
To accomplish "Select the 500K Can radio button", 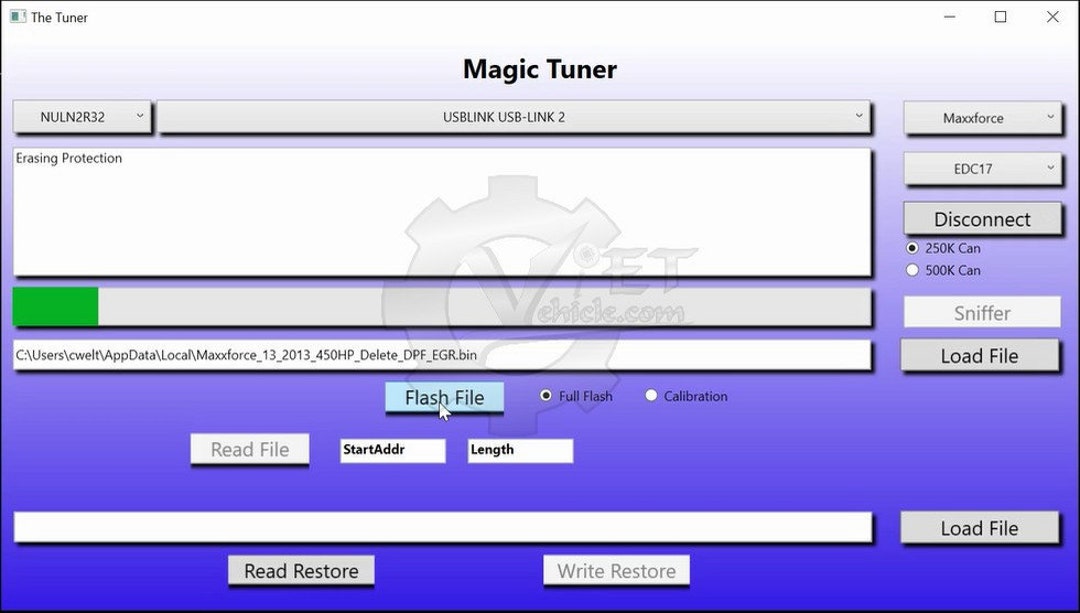I will [912, 270].
